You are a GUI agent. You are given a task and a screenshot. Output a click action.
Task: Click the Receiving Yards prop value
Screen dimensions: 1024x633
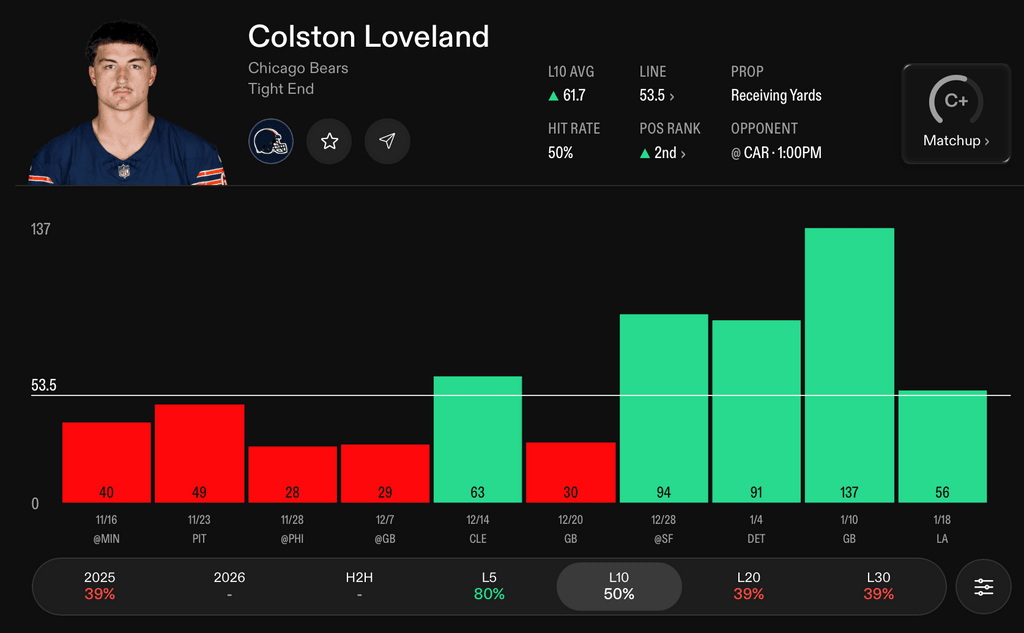point(776,95)
